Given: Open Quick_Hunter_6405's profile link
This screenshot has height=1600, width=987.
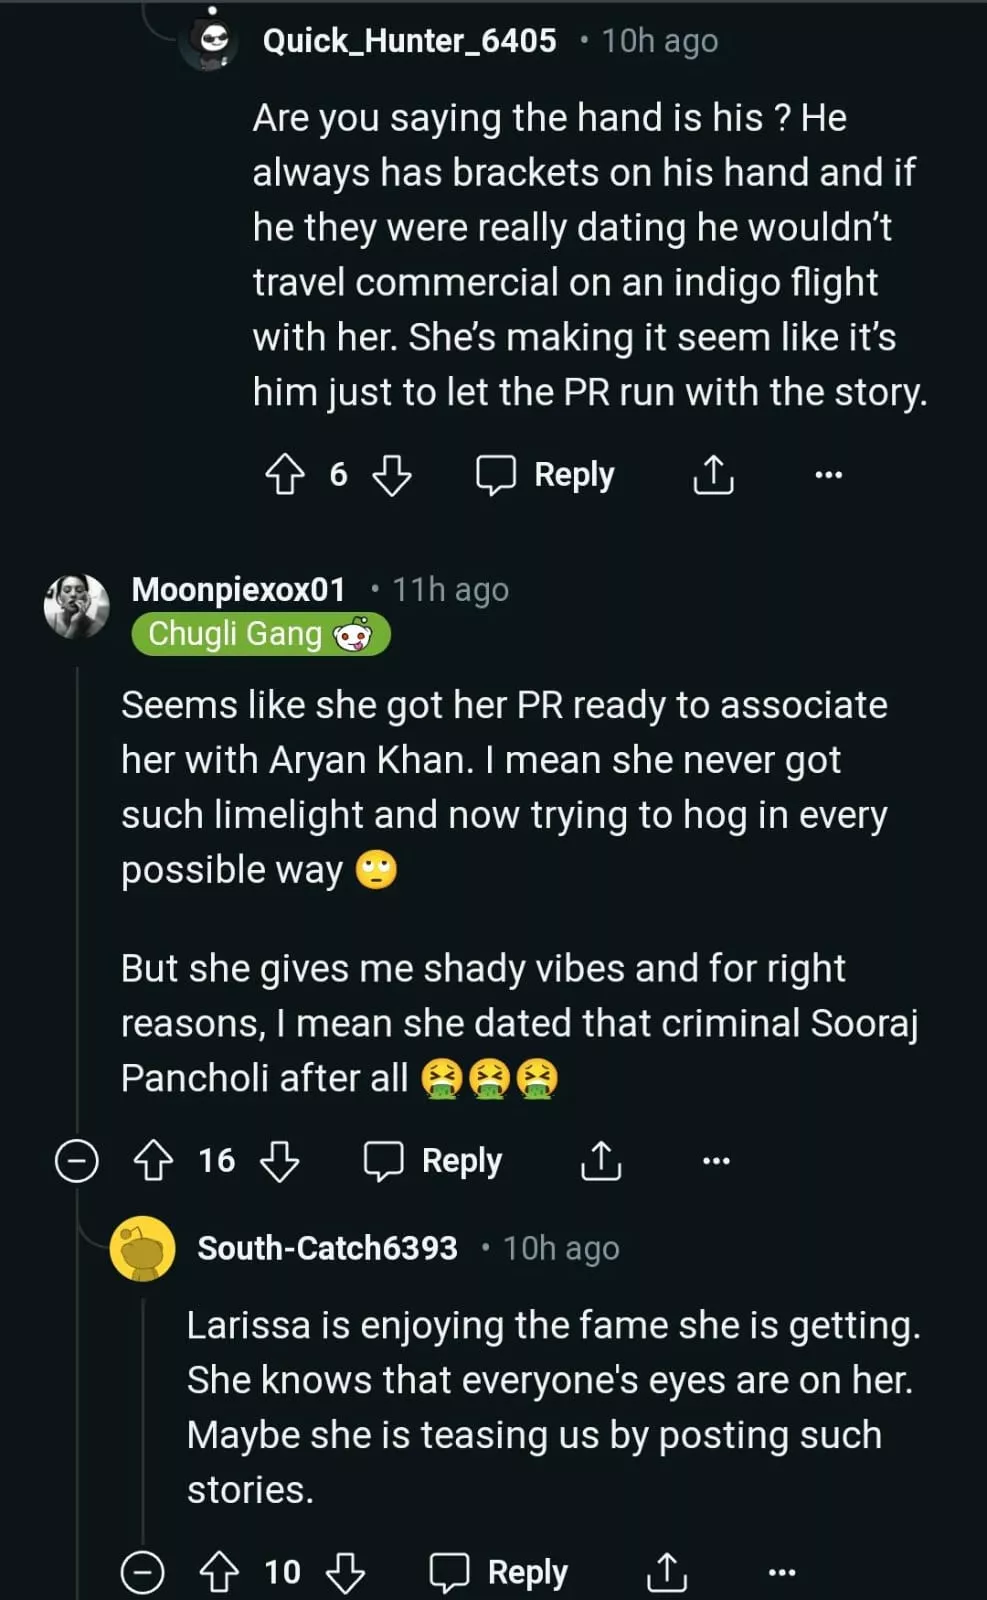Looking at the screenshot, I should [409, 40].
